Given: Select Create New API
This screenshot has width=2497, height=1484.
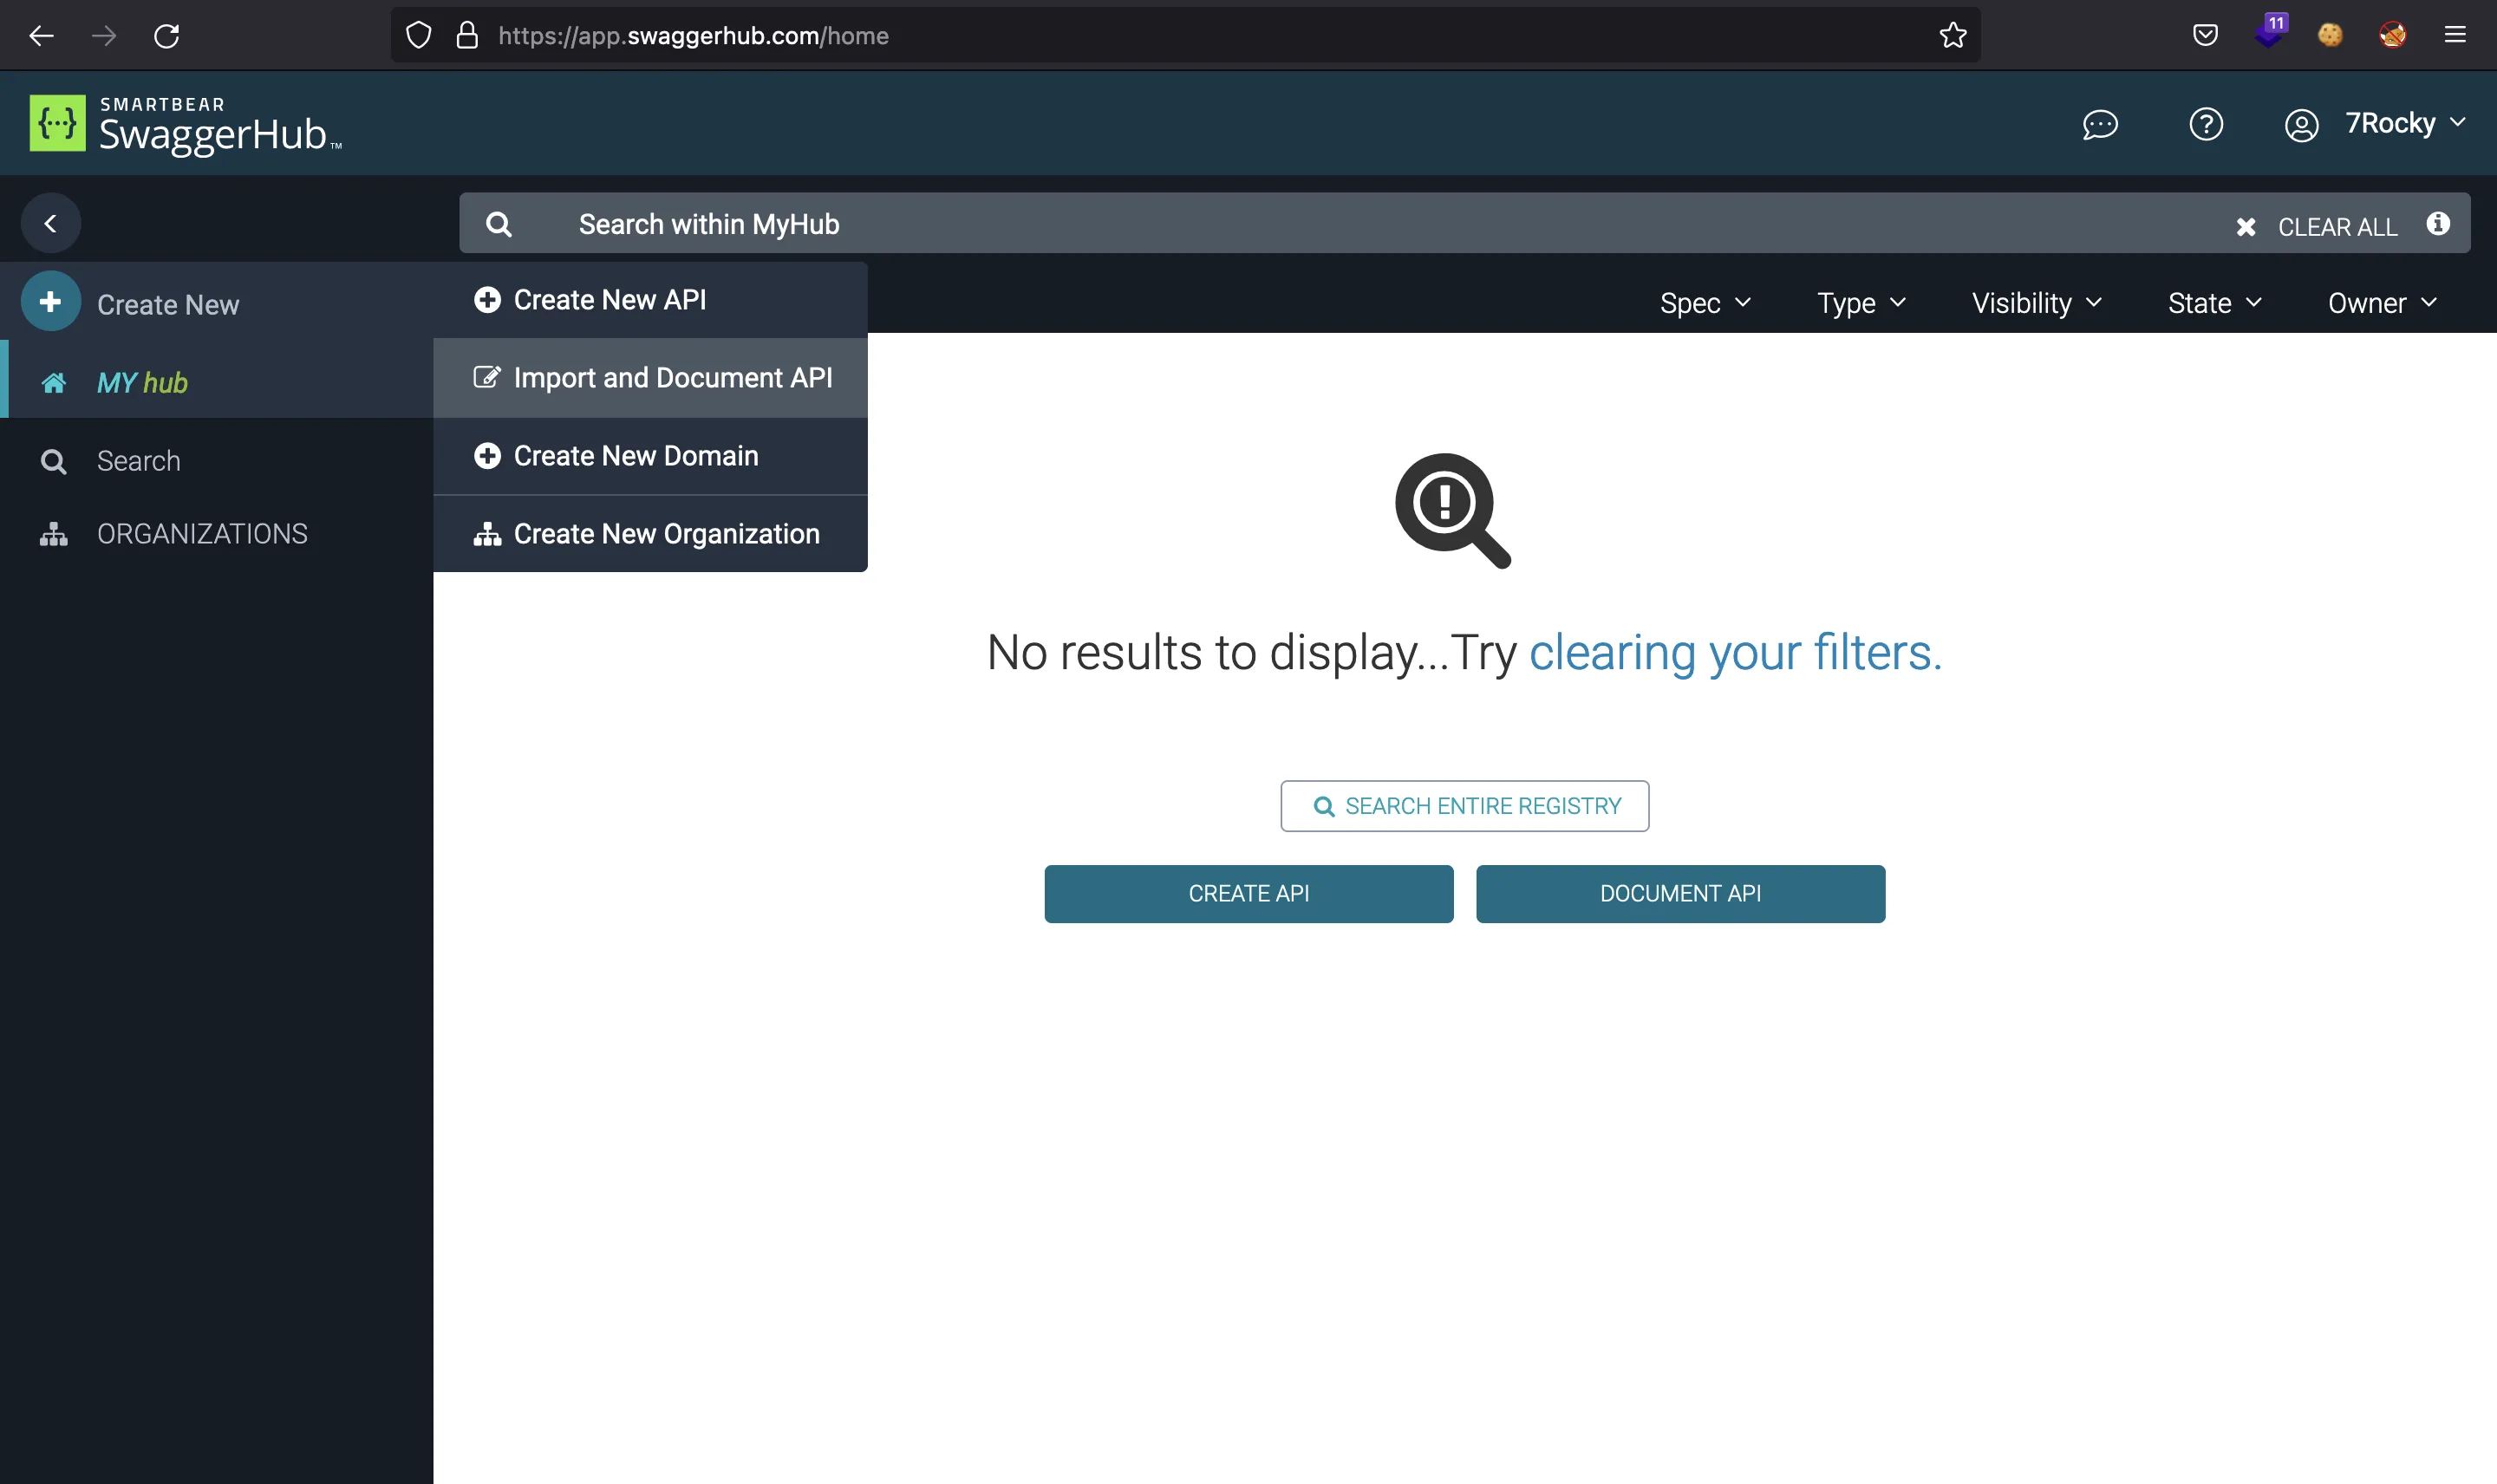Looking at the screenshot, I should (651, 300).
